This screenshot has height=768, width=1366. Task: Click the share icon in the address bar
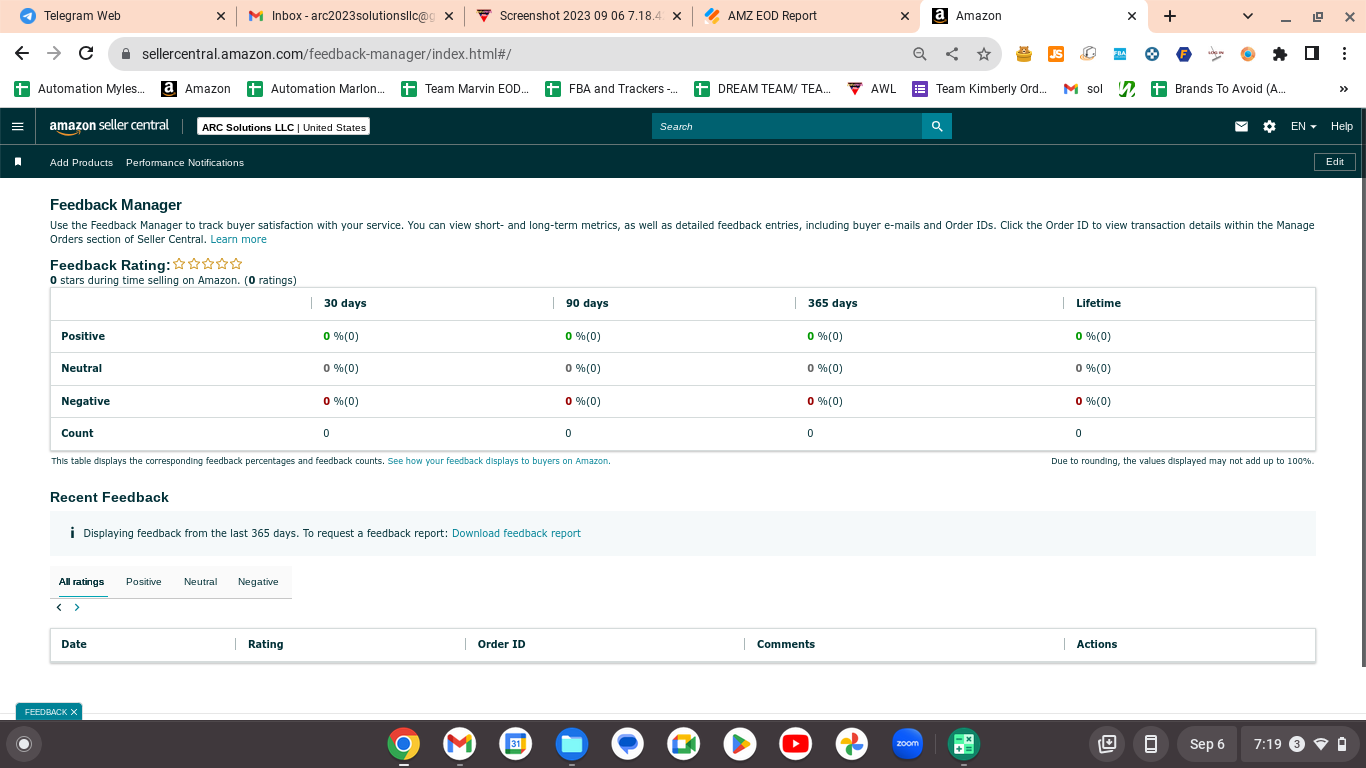pyautogui.click(x=952, y=54)
